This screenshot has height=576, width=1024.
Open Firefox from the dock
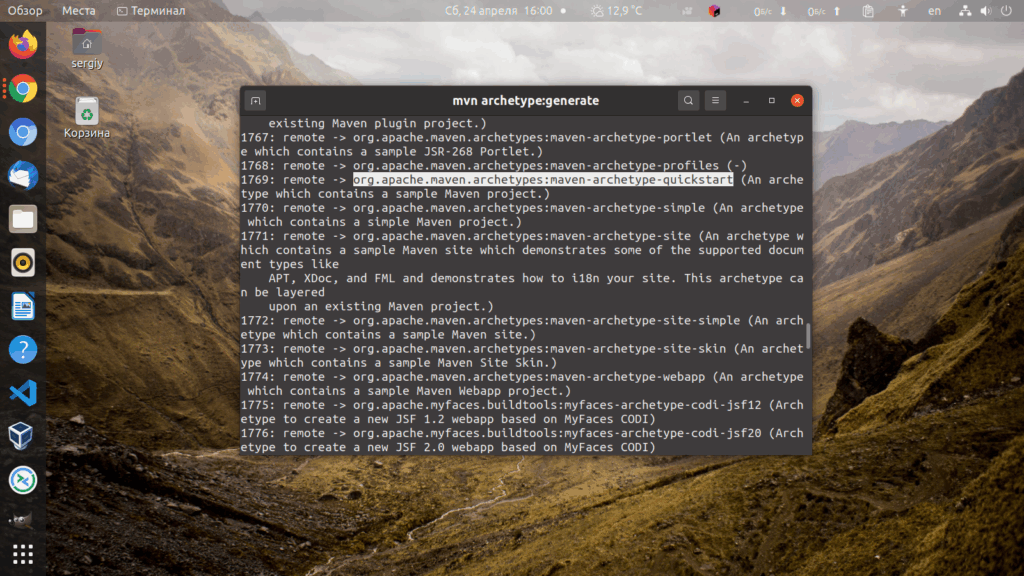click(x=23, y=45)
